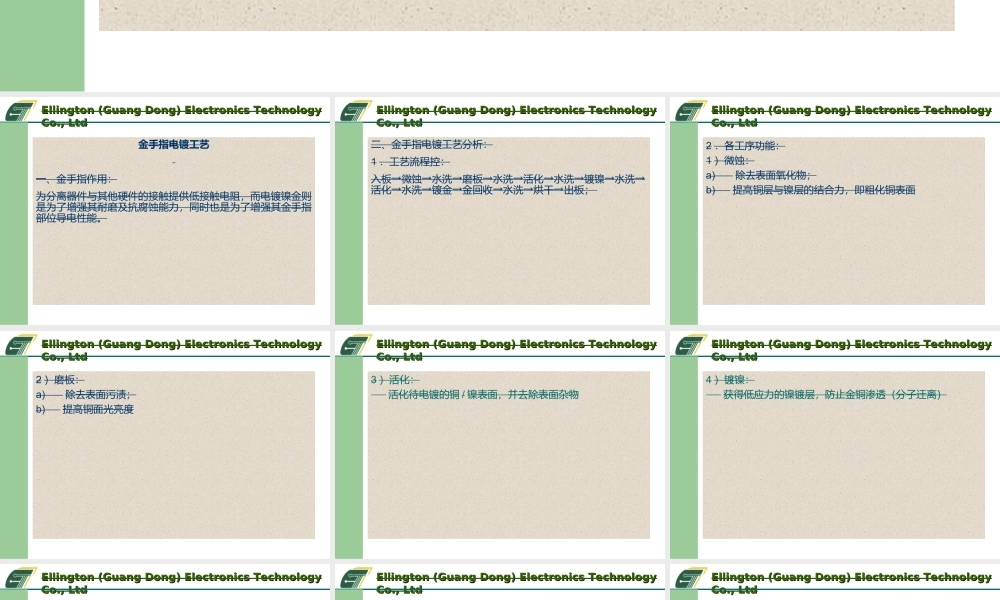Image resolution: width=1000 pixels, height=600 pixels.
Task: Click the Ellington header on the 磨板 slide
Action: pos(181,350)
